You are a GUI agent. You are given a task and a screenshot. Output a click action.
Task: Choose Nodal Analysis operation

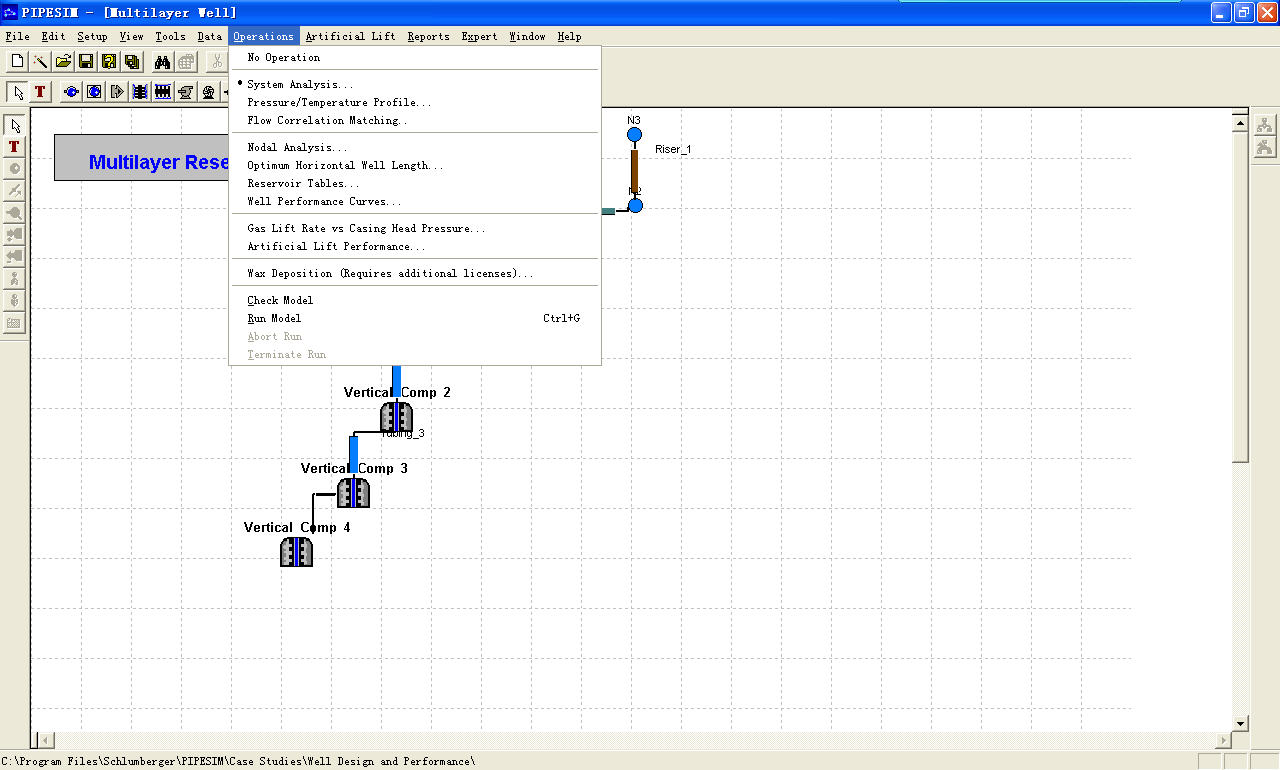[415, 148]
